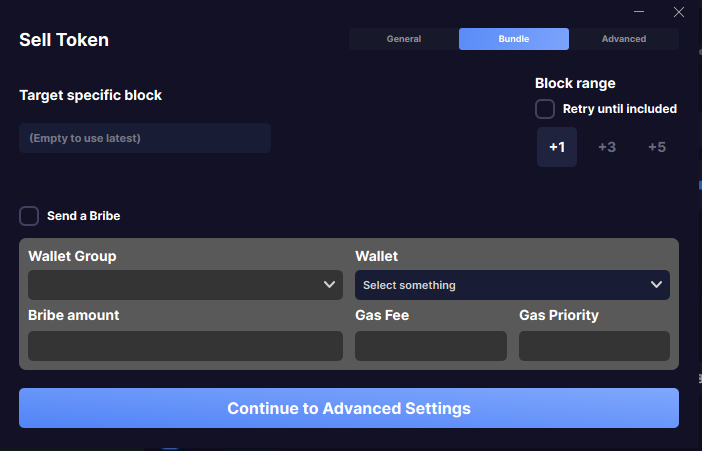Click the Target specific block input field
The image size is (702, 451).
[x=145, y=138]
